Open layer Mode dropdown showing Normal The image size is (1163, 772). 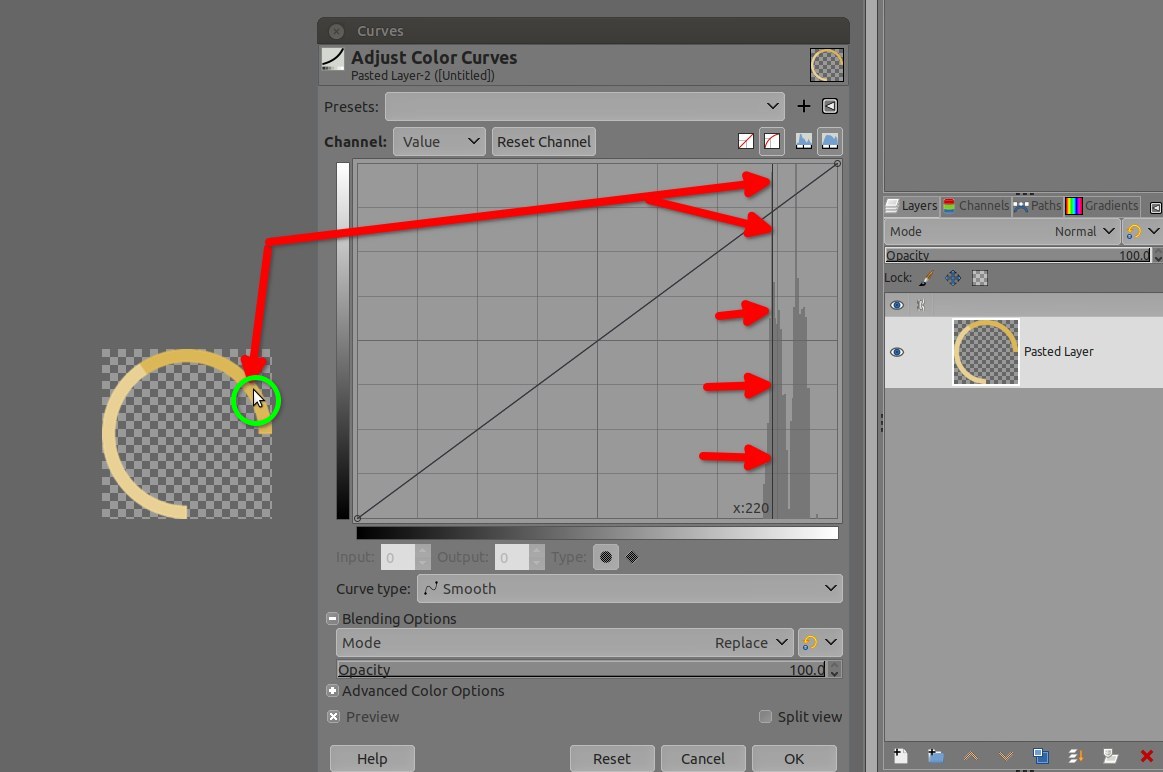(1002, 231)
